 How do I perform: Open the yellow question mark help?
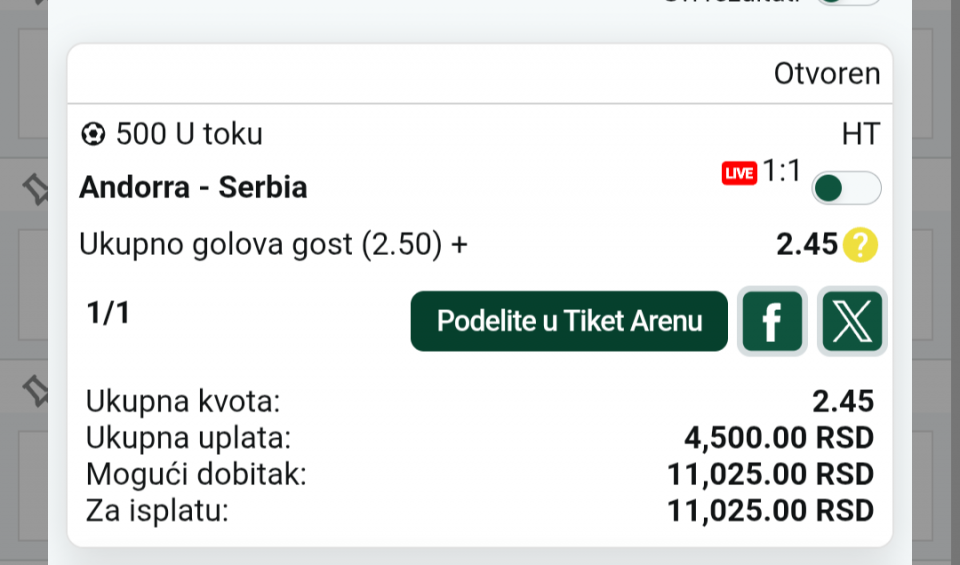[860, 244]
